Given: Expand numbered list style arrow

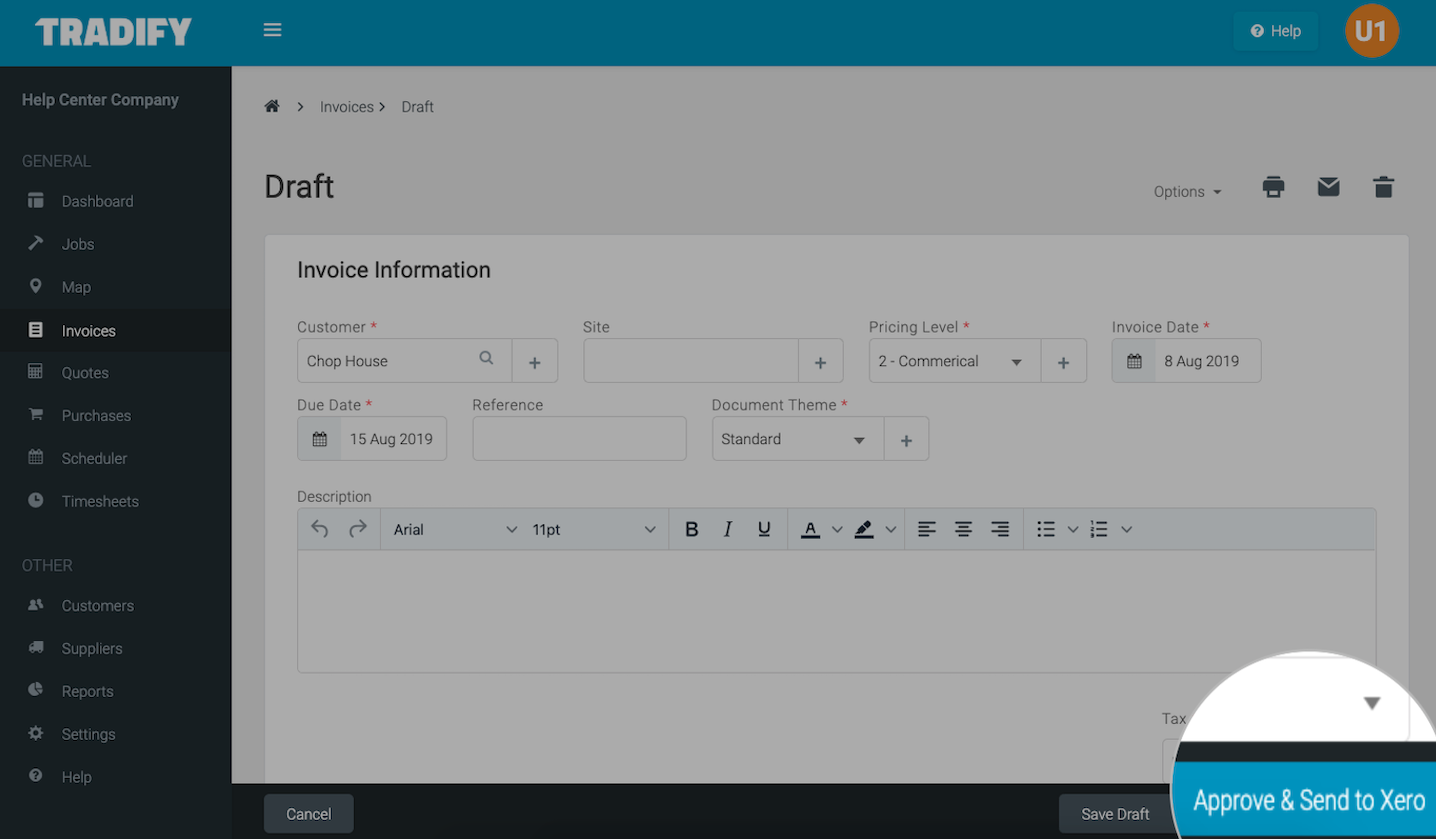Looking at the screenshot, I should click(1126, 529).
